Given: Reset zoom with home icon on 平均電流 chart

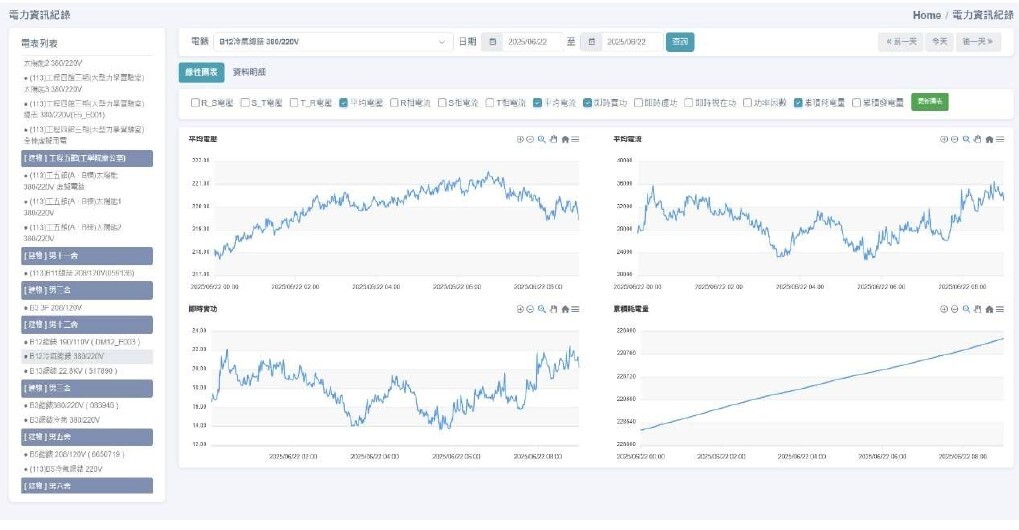Looking at the screenshot, I should click(x=988, y=139).
